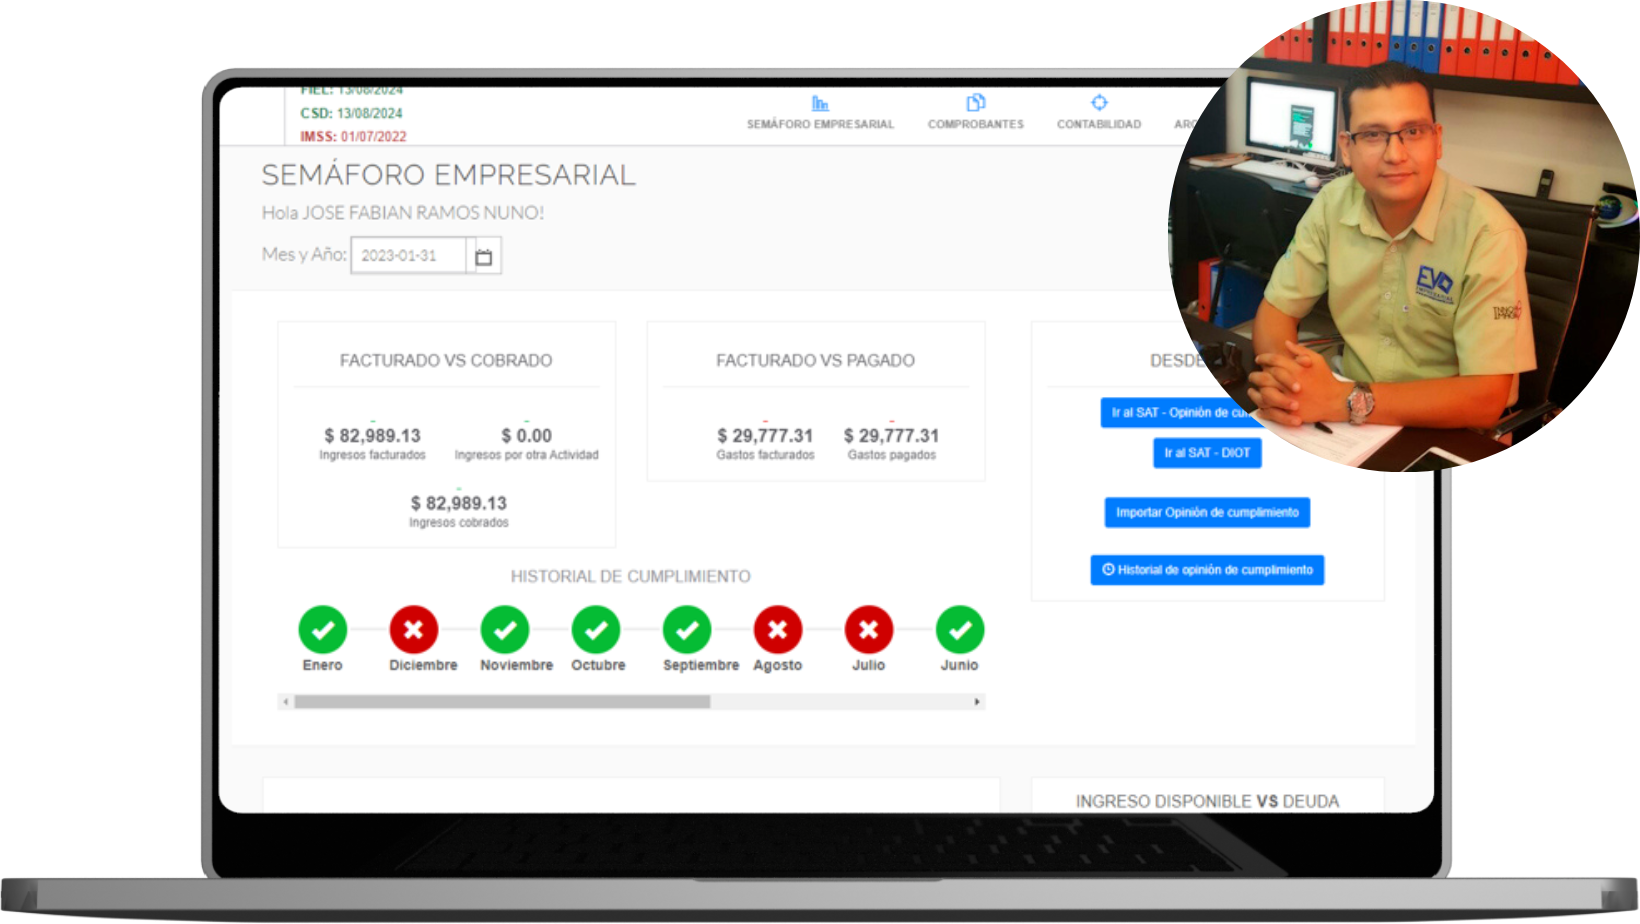Click the red X icon for Agosto
Screen dimensions: 1640x924
pyautogui.click(x=778, y=630)
